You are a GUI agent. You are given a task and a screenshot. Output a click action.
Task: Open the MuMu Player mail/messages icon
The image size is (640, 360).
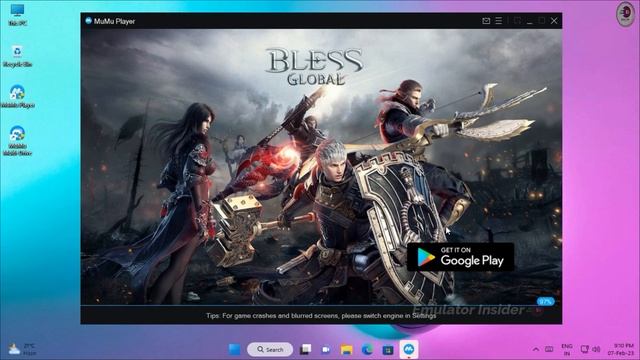click(486, 21)
